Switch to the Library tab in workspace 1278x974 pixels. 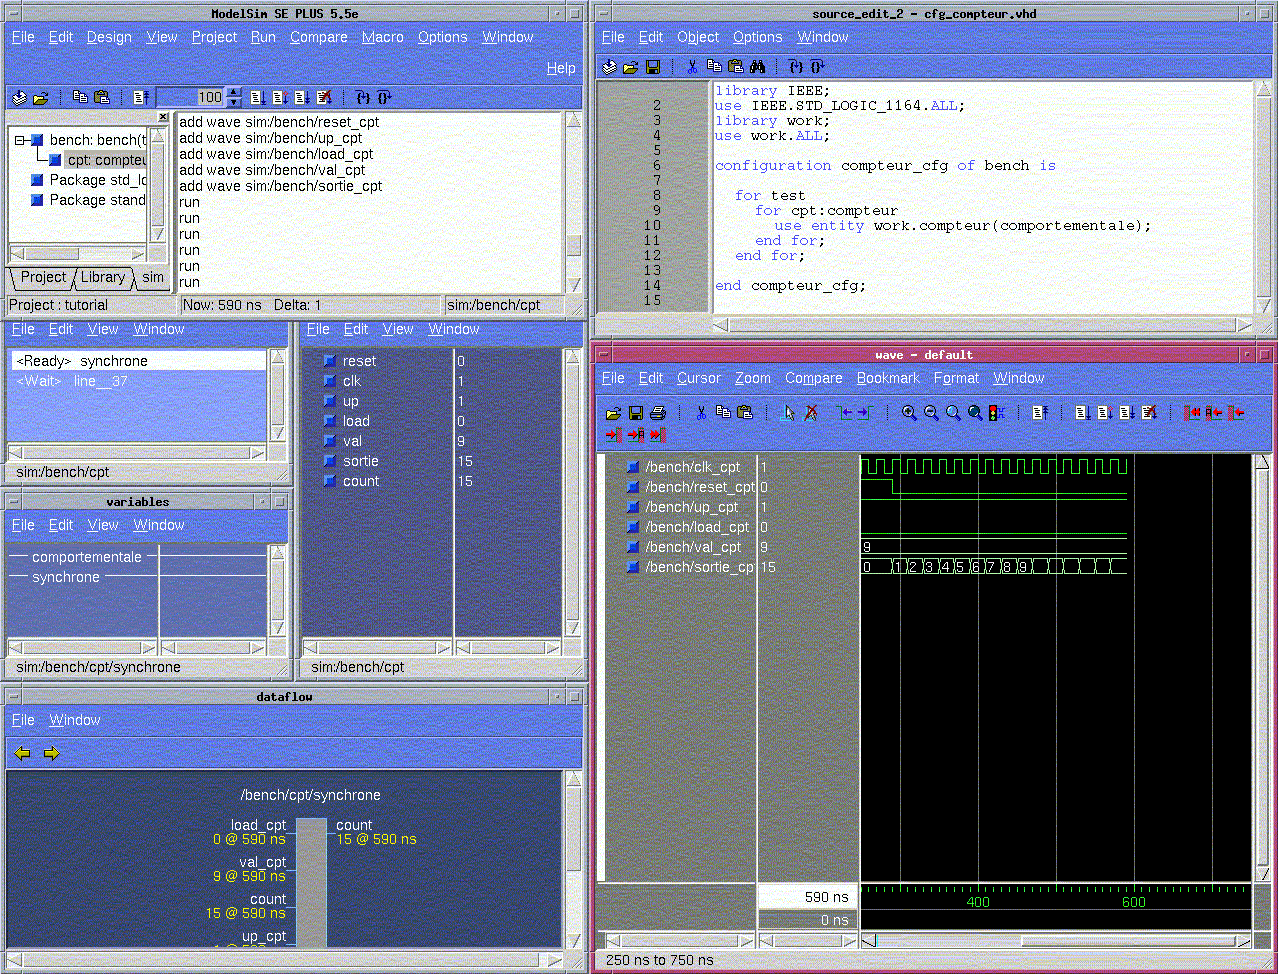tap(103, 277)
